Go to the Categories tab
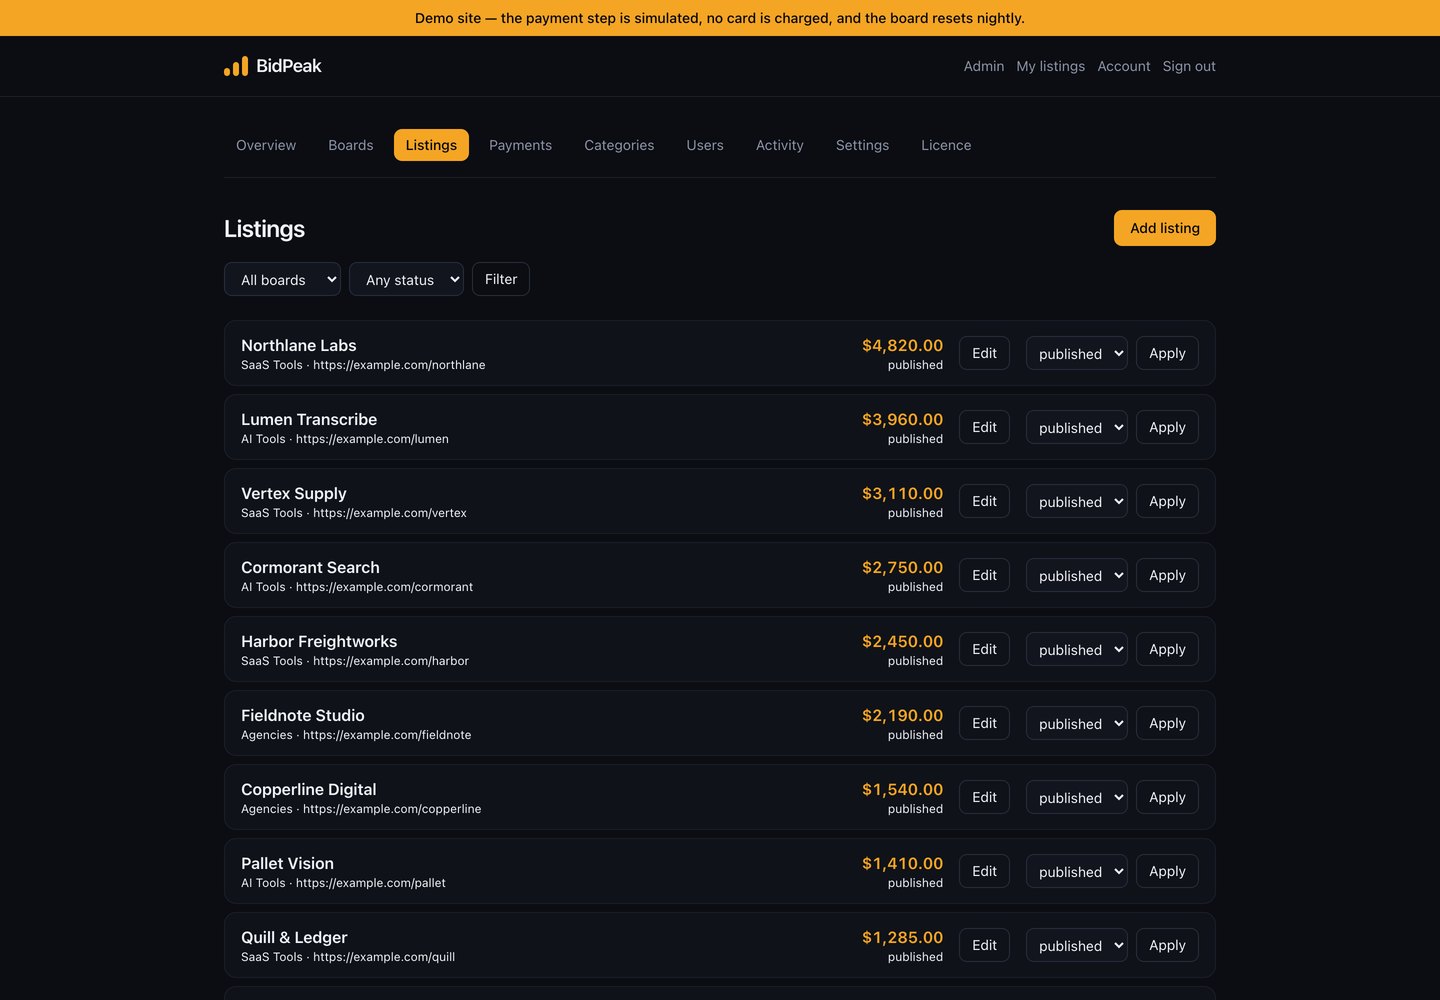1440x1000 pixels. coord(619,145)
